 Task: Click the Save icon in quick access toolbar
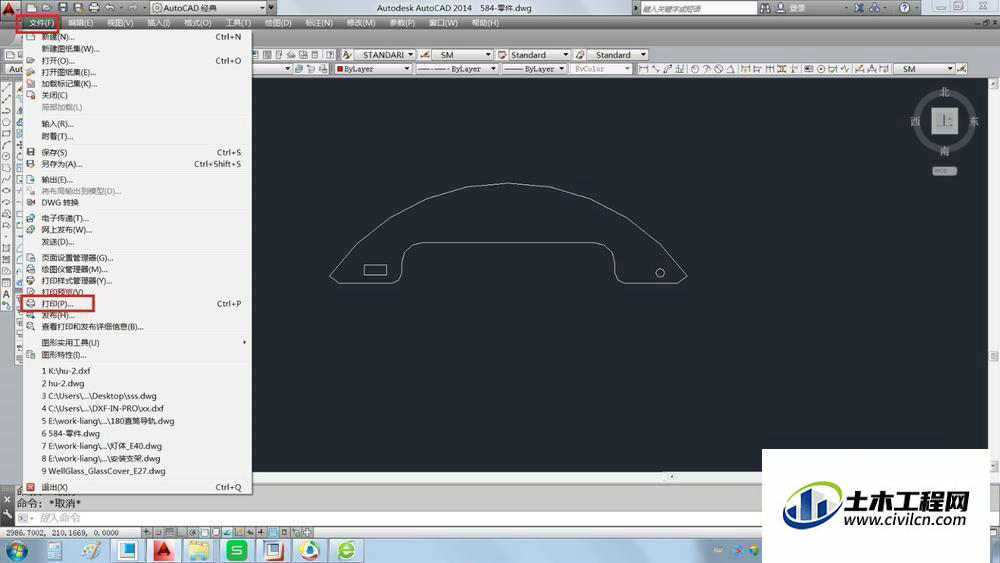click(62, 8)
